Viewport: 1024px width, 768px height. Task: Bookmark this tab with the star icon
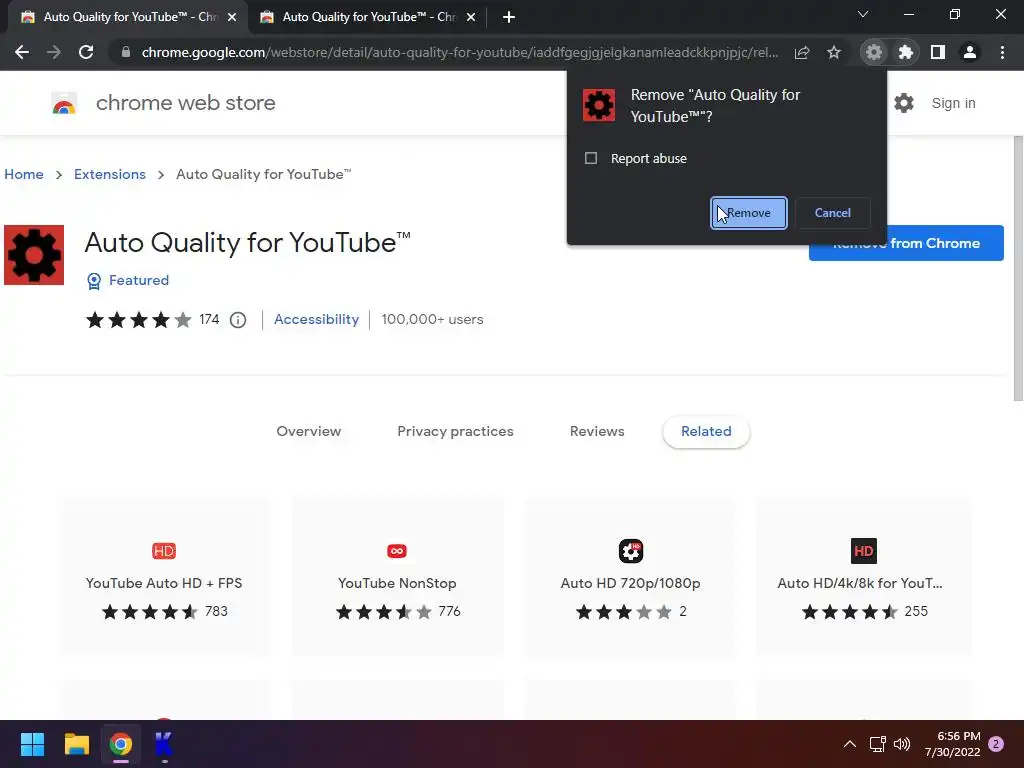coord(834,52)
